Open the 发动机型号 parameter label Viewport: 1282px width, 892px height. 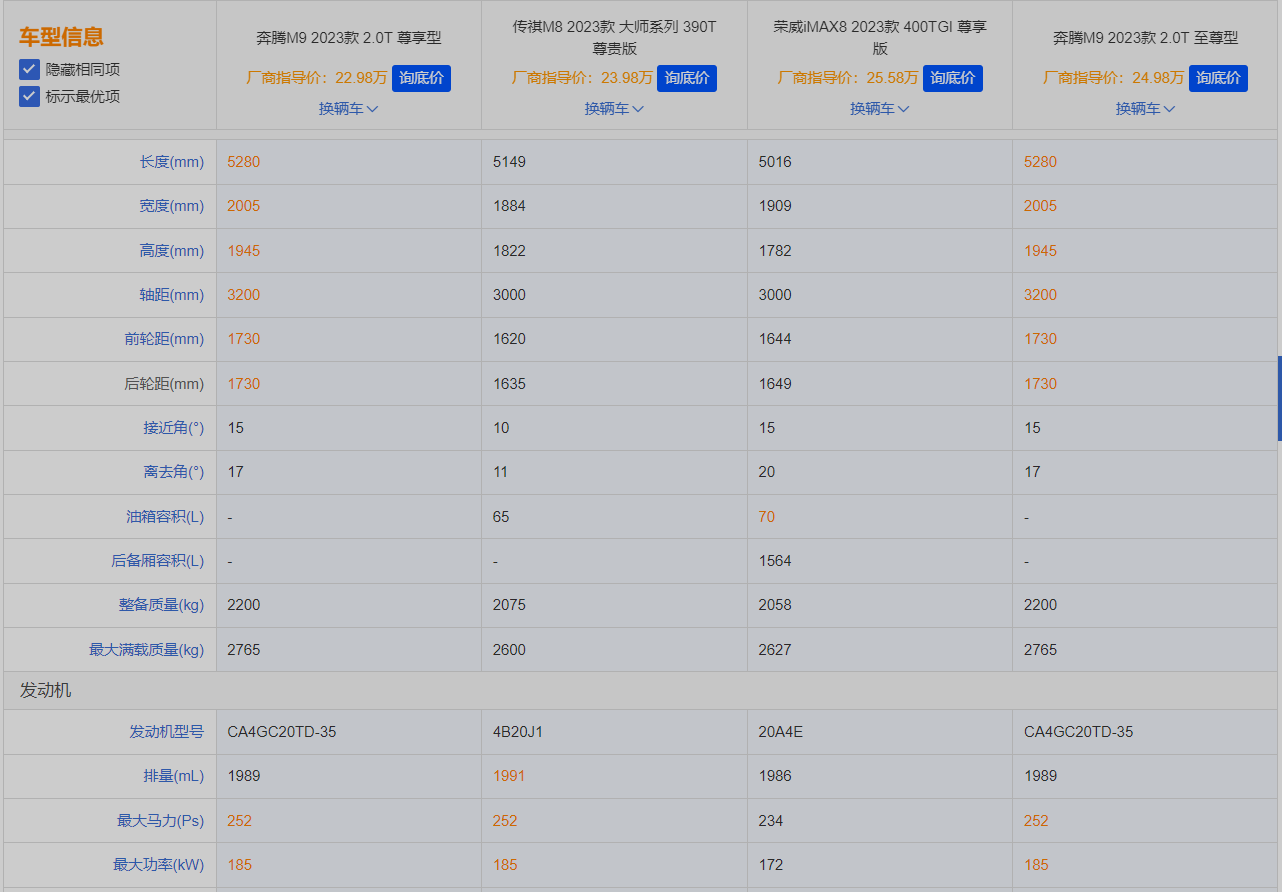[166, 732]
